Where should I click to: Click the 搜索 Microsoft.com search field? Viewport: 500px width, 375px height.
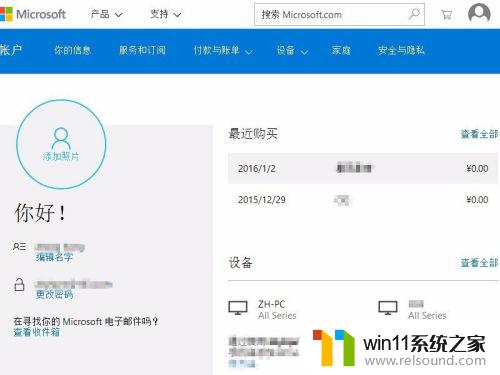[x=339, y=14]
